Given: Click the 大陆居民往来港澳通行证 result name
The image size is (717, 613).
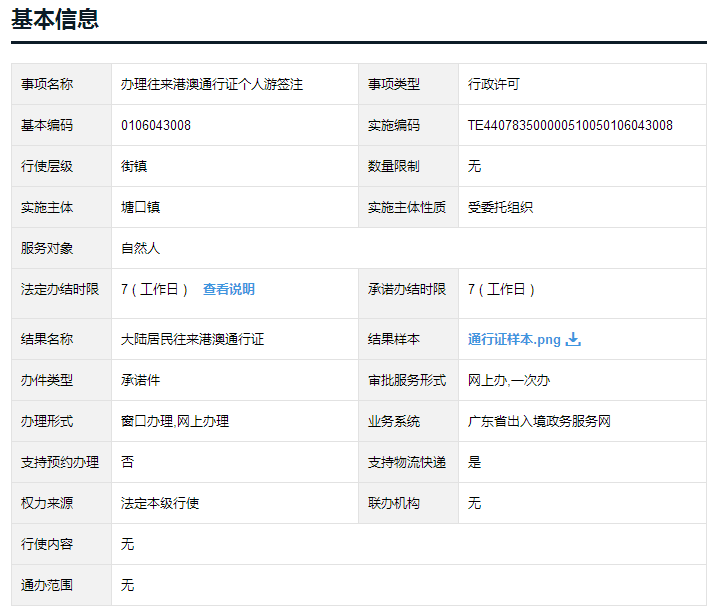Looking at the screenshot, I should (192, 339).
